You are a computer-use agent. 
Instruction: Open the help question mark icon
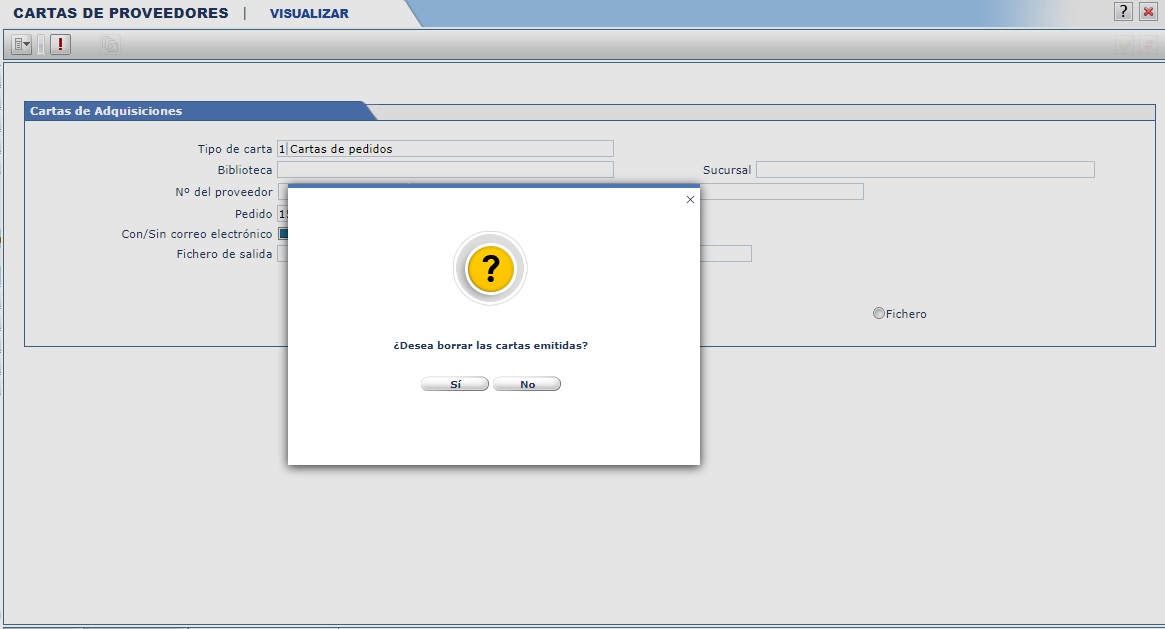pyautogui.click(x=1123, y=12)
